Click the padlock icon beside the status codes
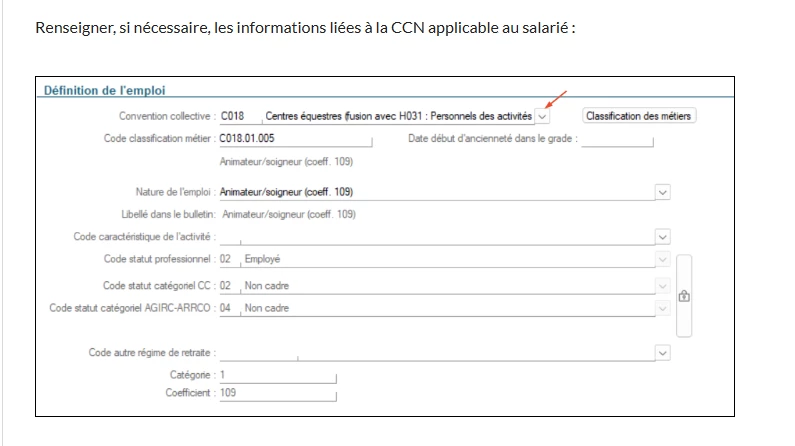The image size is (795, 446). [x=685, y=296]
